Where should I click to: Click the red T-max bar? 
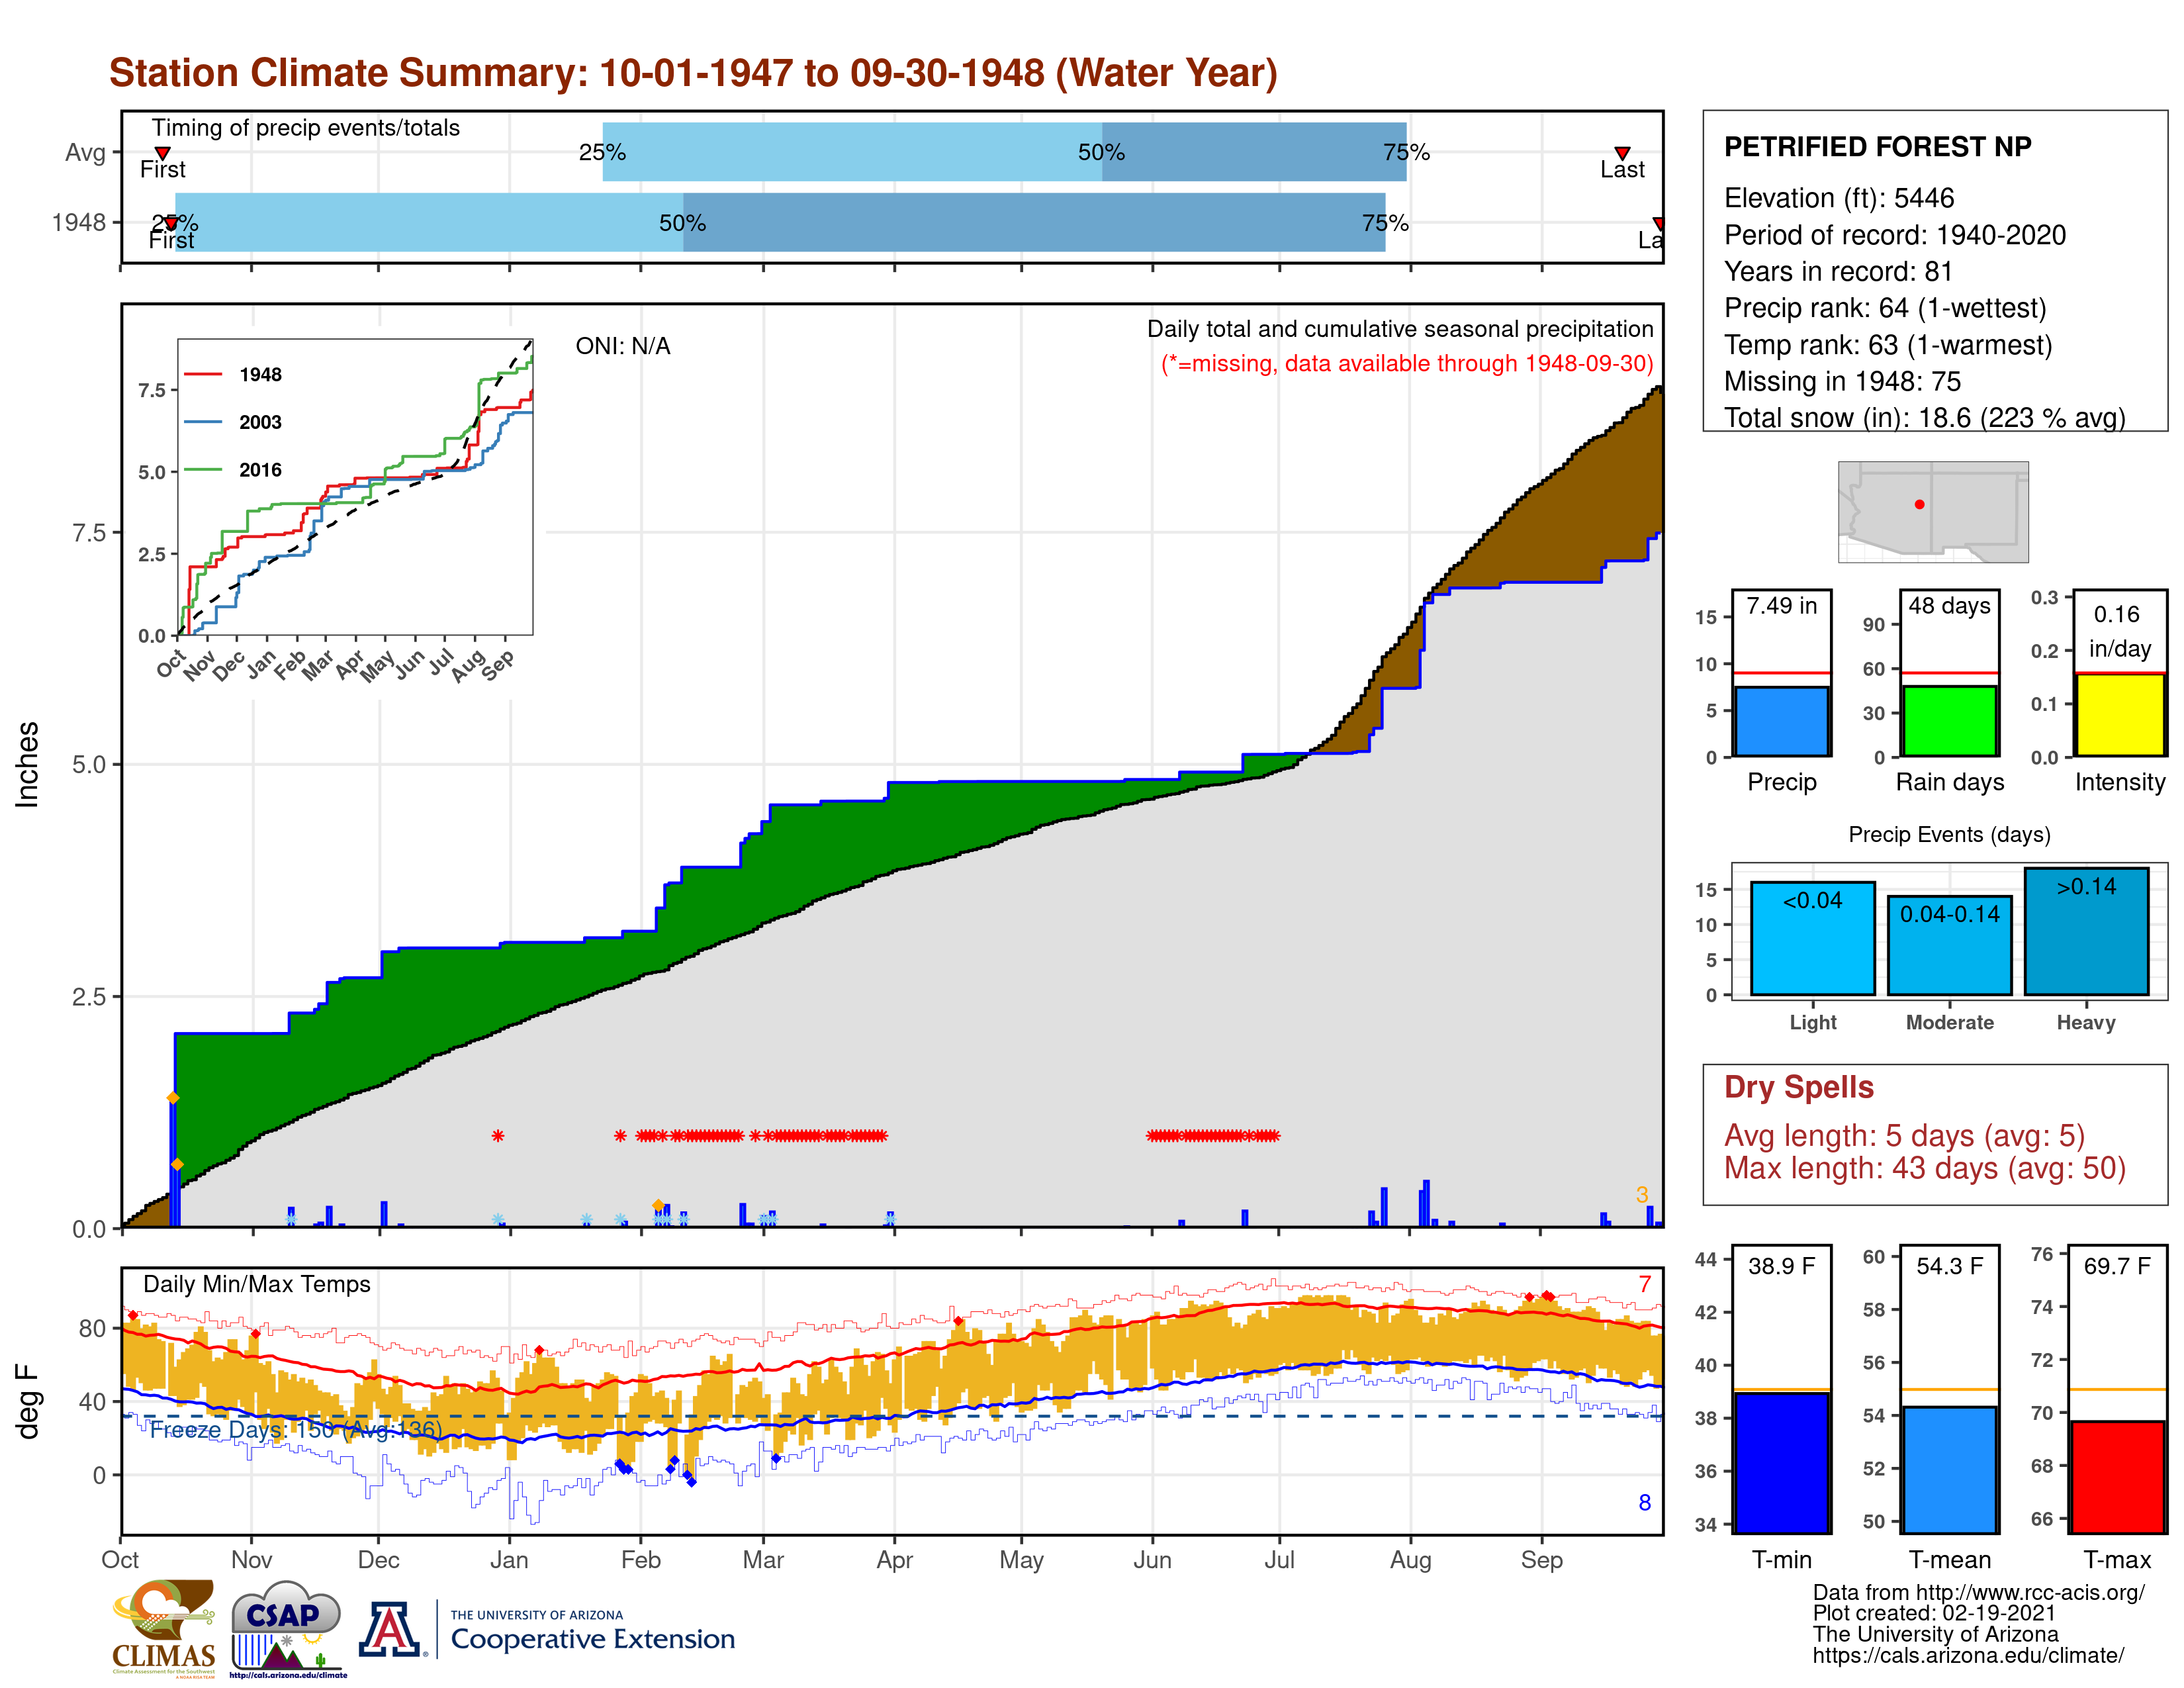(2118, 1476)
